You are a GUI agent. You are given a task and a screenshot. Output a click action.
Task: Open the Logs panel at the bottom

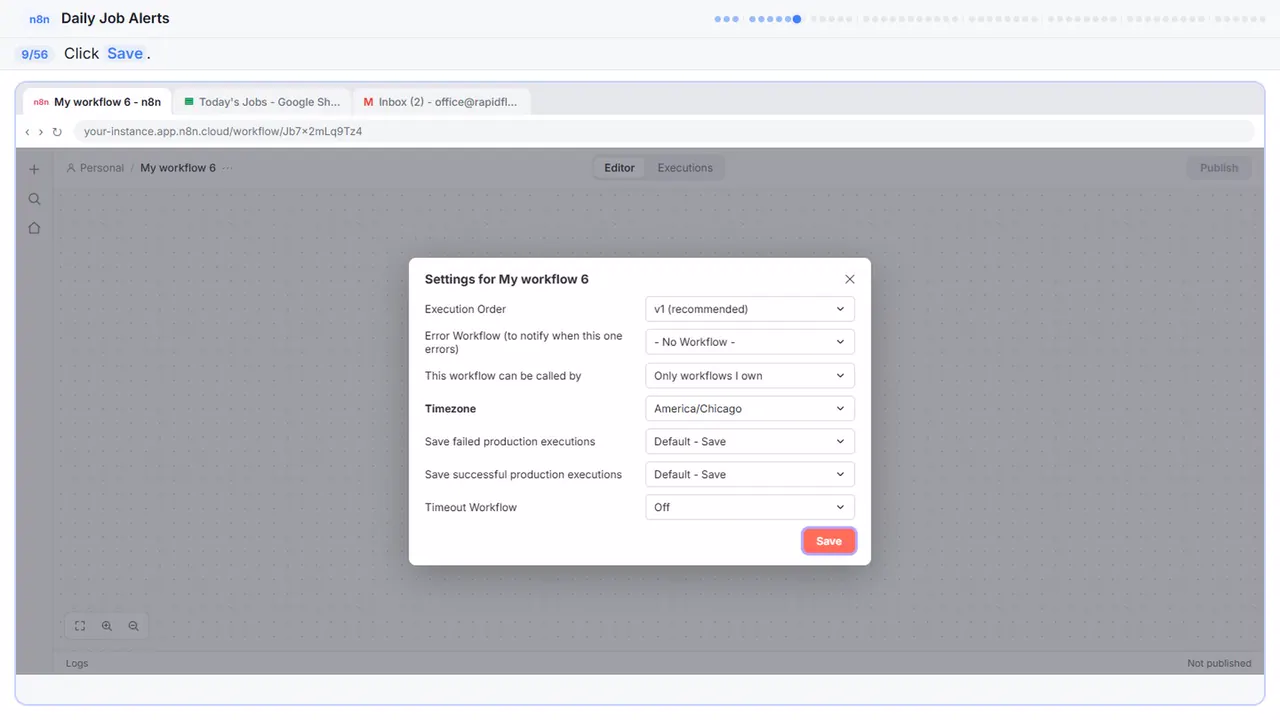click(77, 663)
